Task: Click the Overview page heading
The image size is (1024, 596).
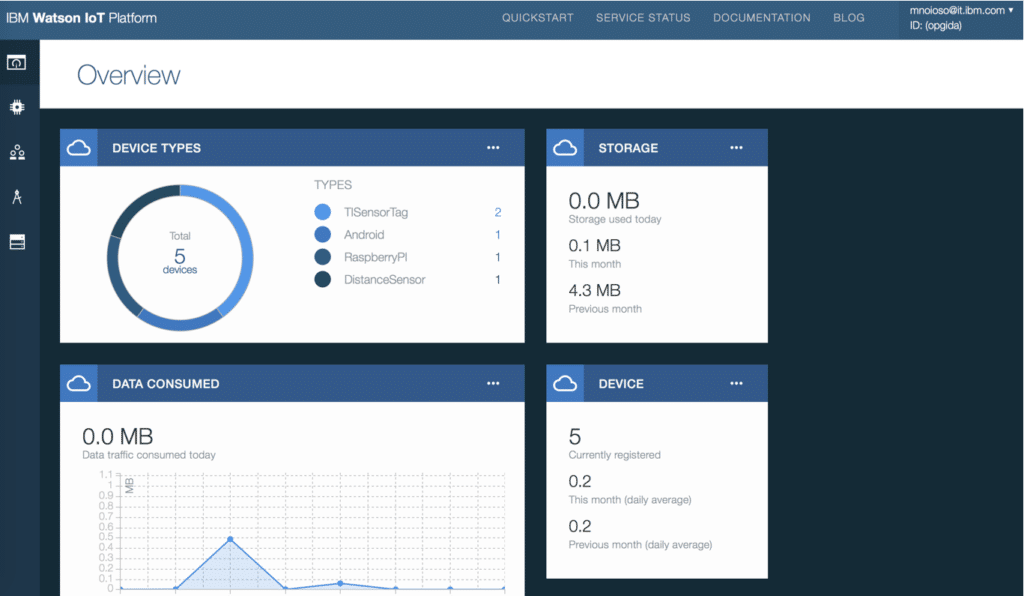Action: (129, 75)
